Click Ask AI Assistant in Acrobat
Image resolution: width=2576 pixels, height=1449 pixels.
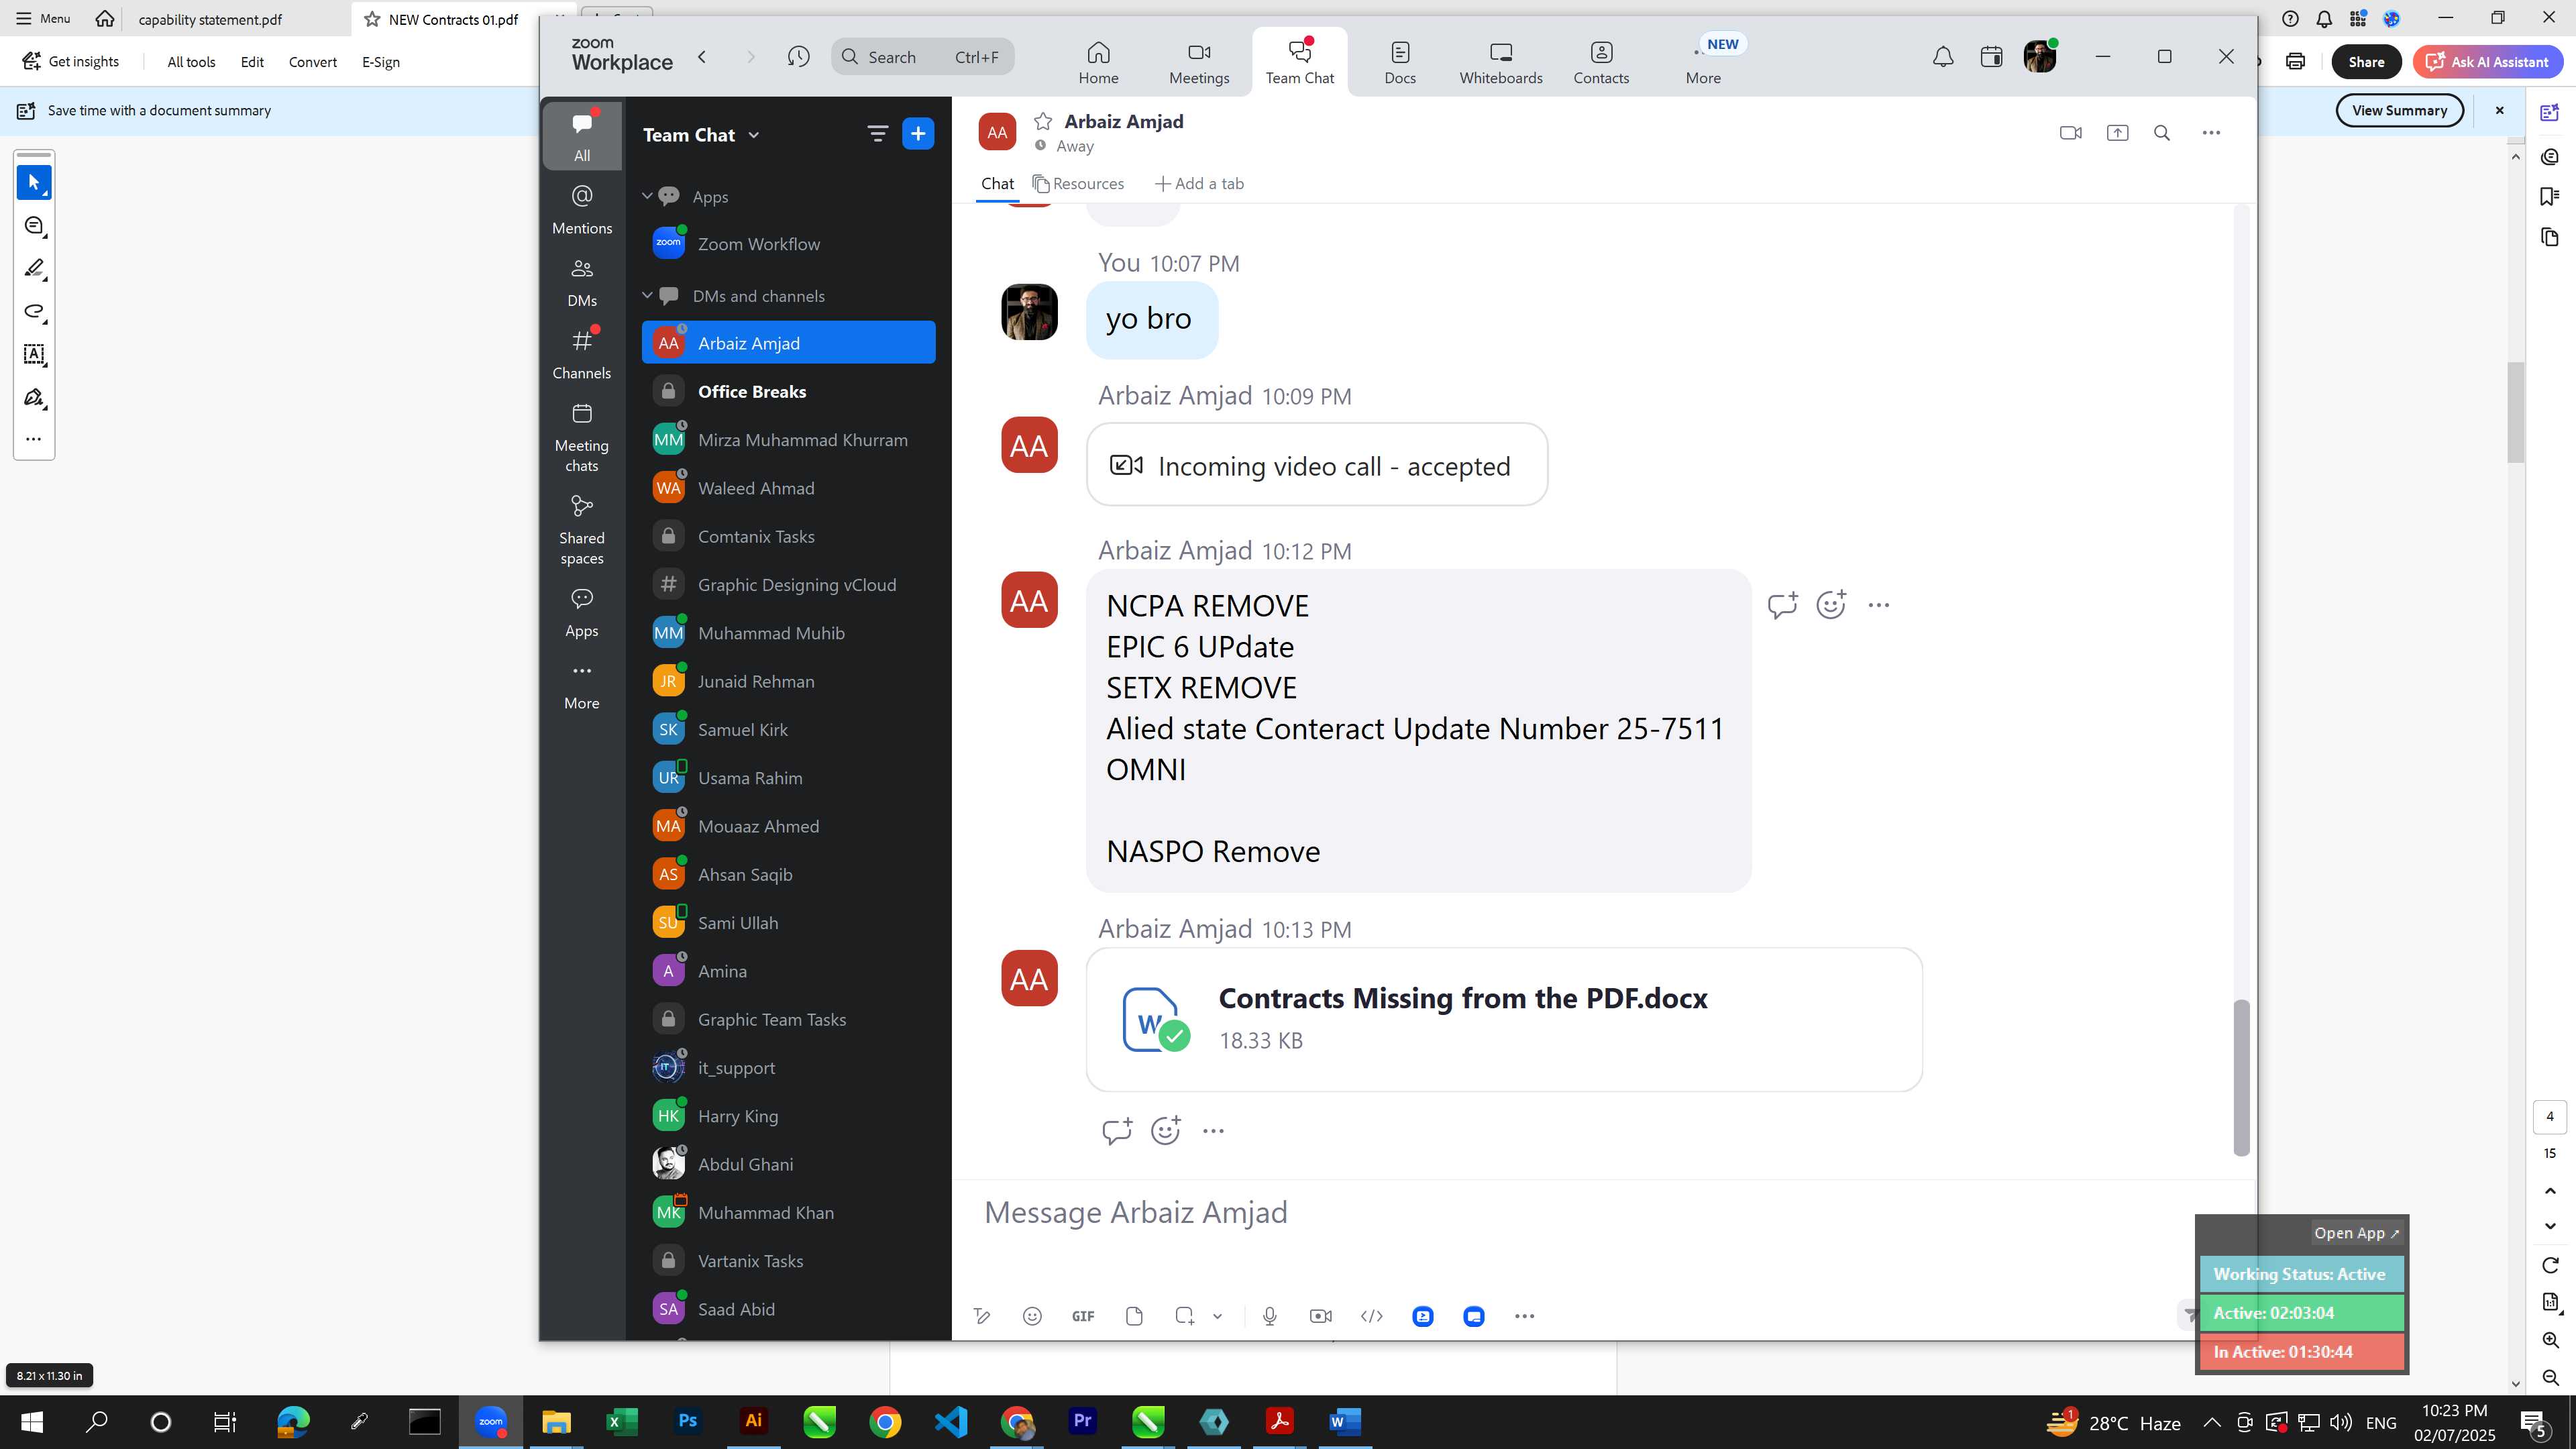2487,62
